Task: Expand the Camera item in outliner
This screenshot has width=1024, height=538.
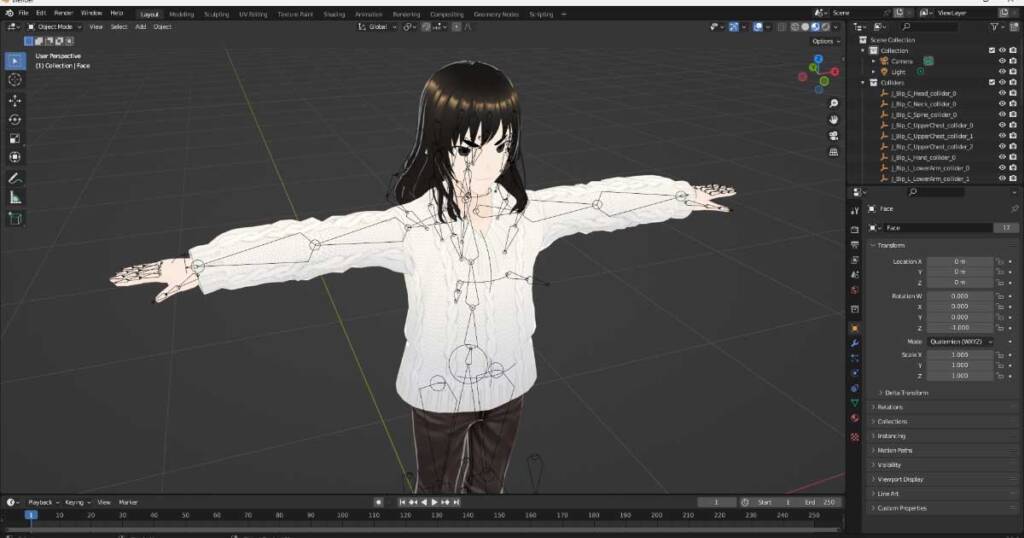Action: [x=874, y=61]
